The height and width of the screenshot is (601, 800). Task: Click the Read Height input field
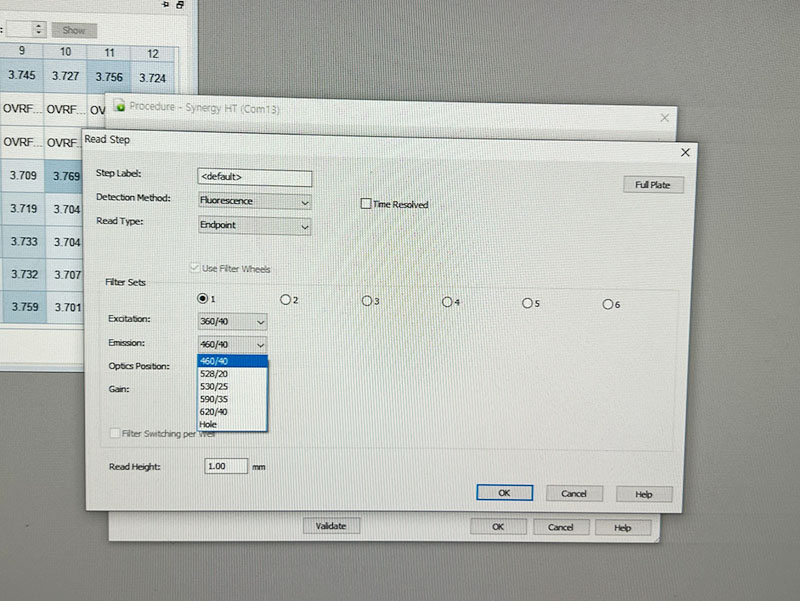coord(225,466)
